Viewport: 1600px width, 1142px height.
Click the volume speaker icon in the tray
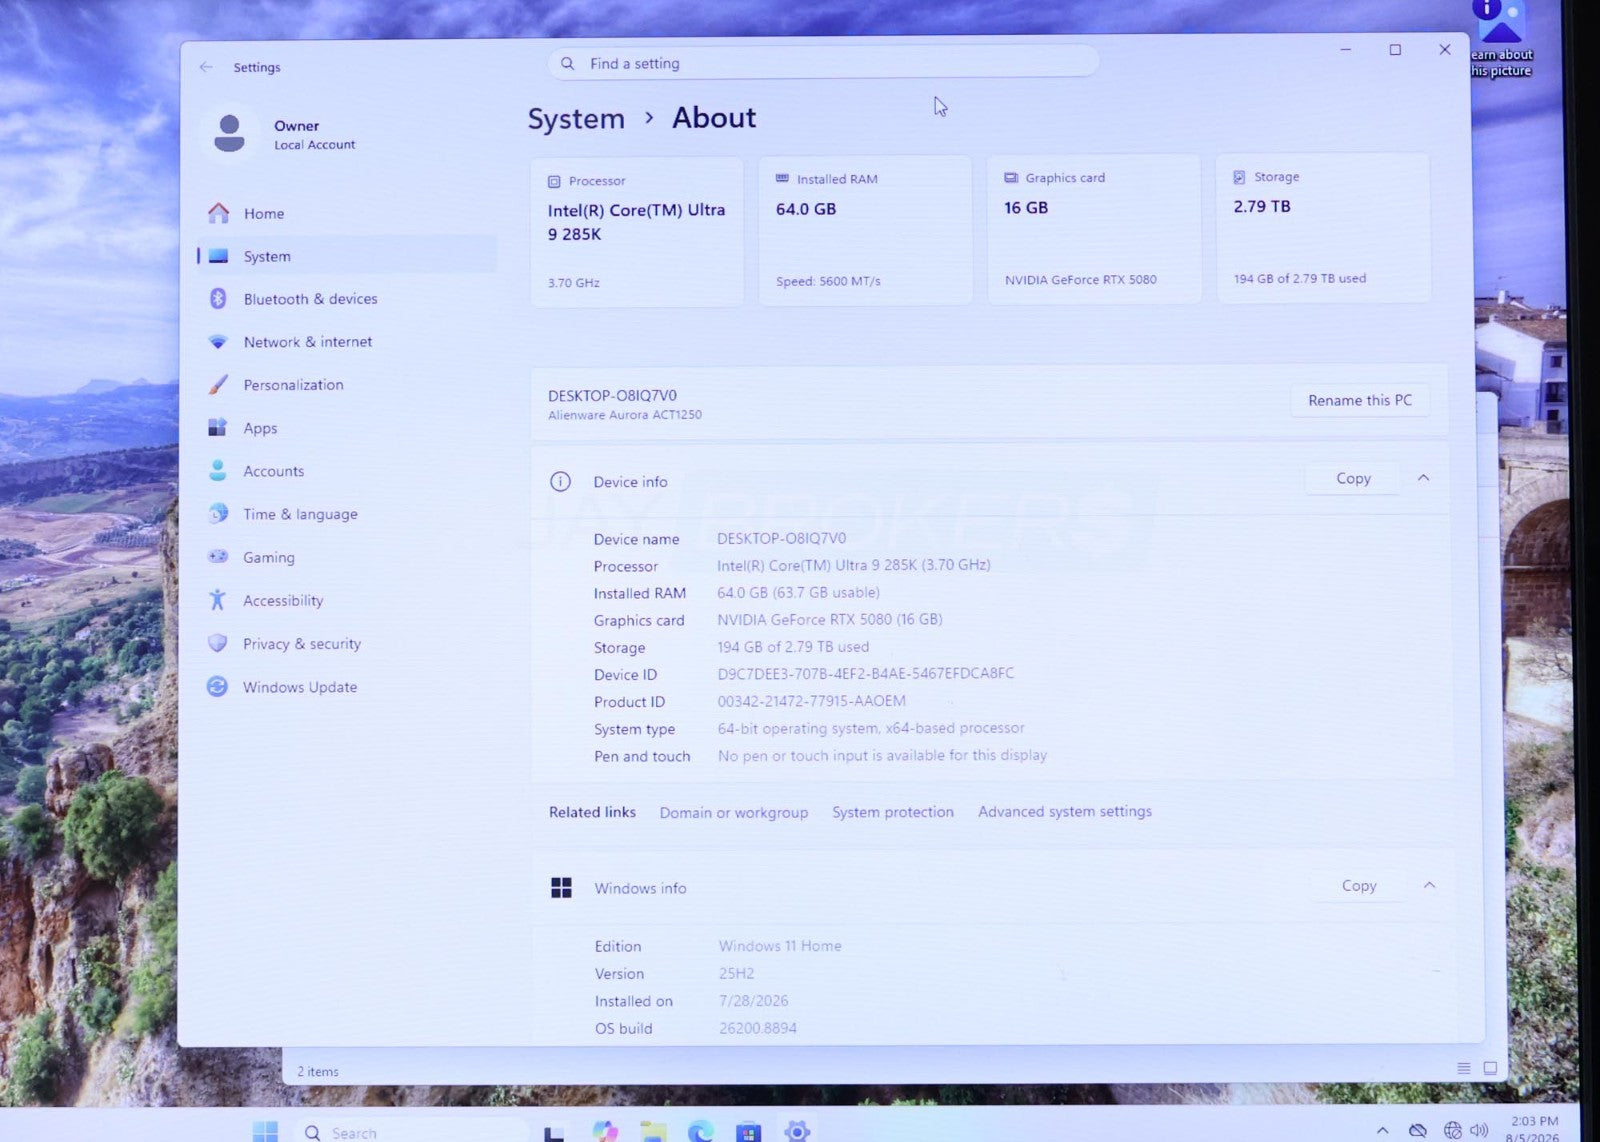1480,1130
